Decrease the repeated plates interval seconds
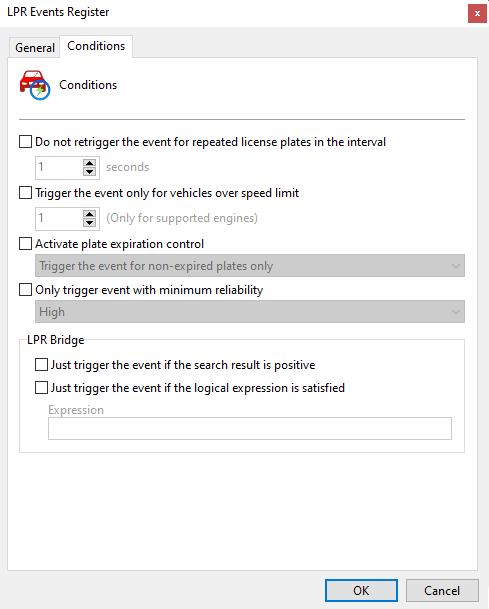This screenshot has height=609, width=489. 89,172
